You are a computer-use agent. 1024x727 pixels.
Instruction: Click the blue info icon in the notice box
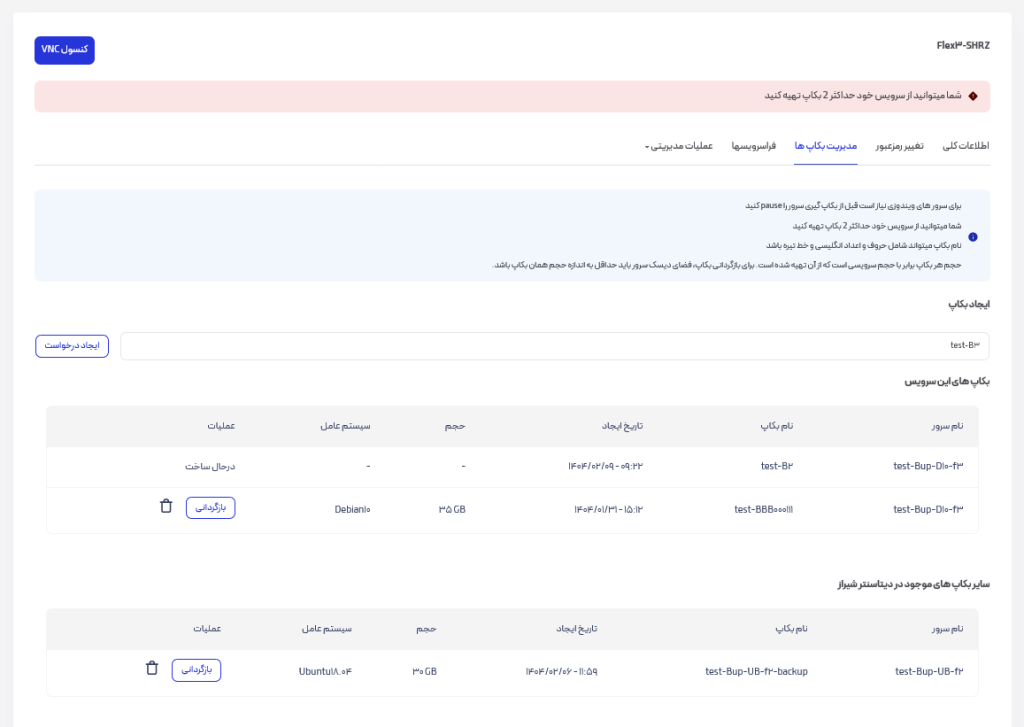point(973,237)
